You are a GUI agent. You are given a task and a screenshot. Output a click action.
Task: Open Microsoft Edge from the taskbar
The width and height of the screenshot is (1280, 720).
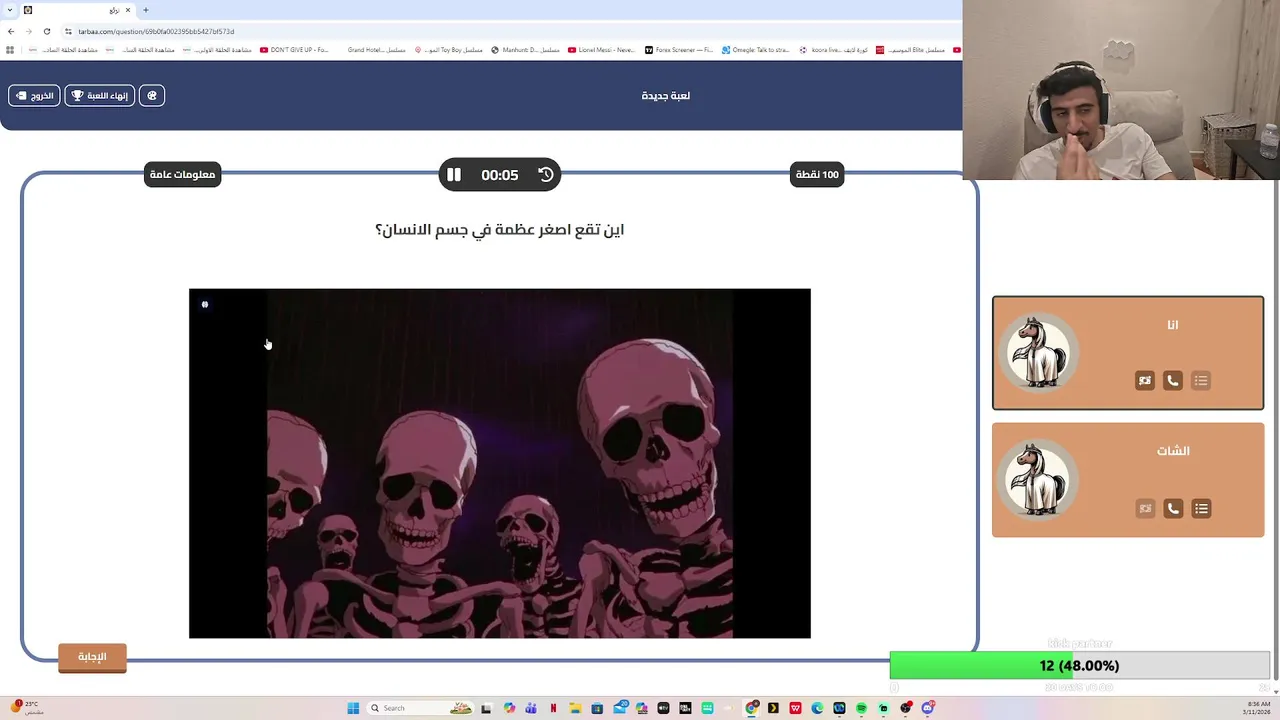(x=817, y=708)
